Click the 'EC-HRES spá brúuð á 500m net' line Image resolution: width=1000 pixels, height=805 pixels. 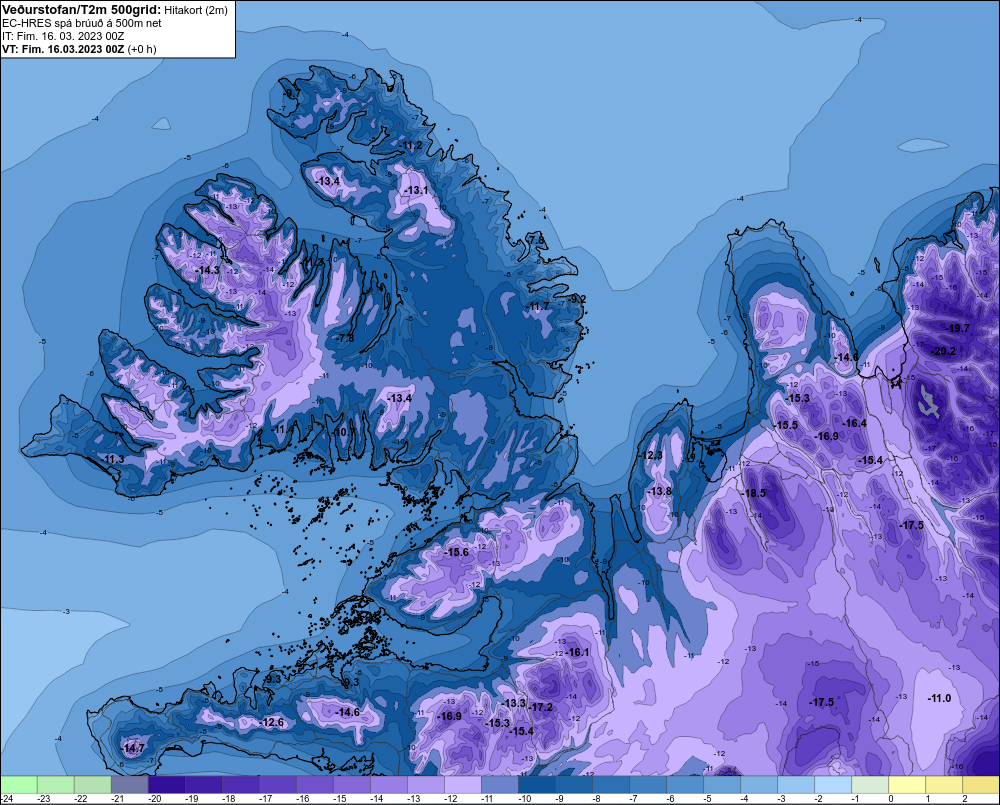82,23
